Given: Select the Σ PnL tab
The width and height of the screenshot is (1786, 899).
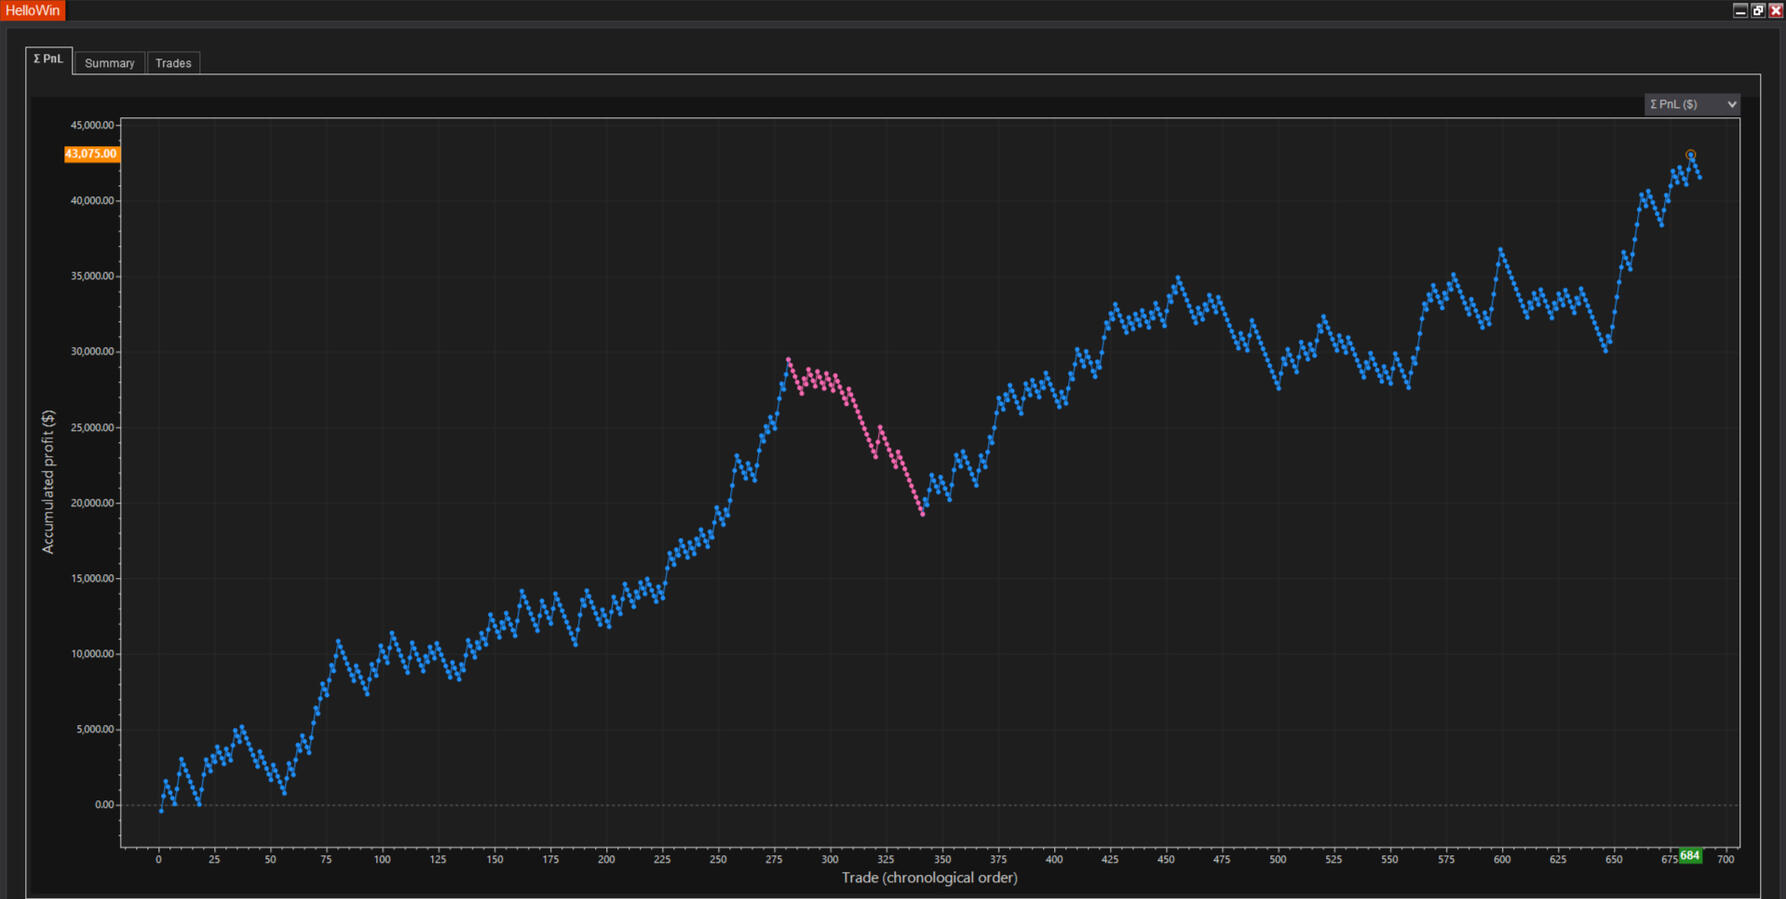Looking at the screenshot, I should click(48, 60).
